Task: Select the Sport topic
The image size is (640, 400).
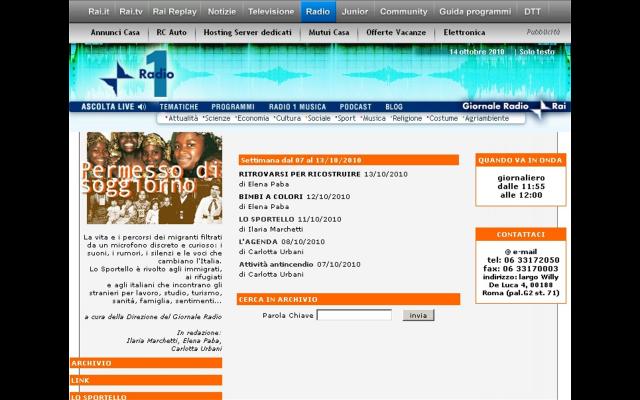Action: point(345,118)
